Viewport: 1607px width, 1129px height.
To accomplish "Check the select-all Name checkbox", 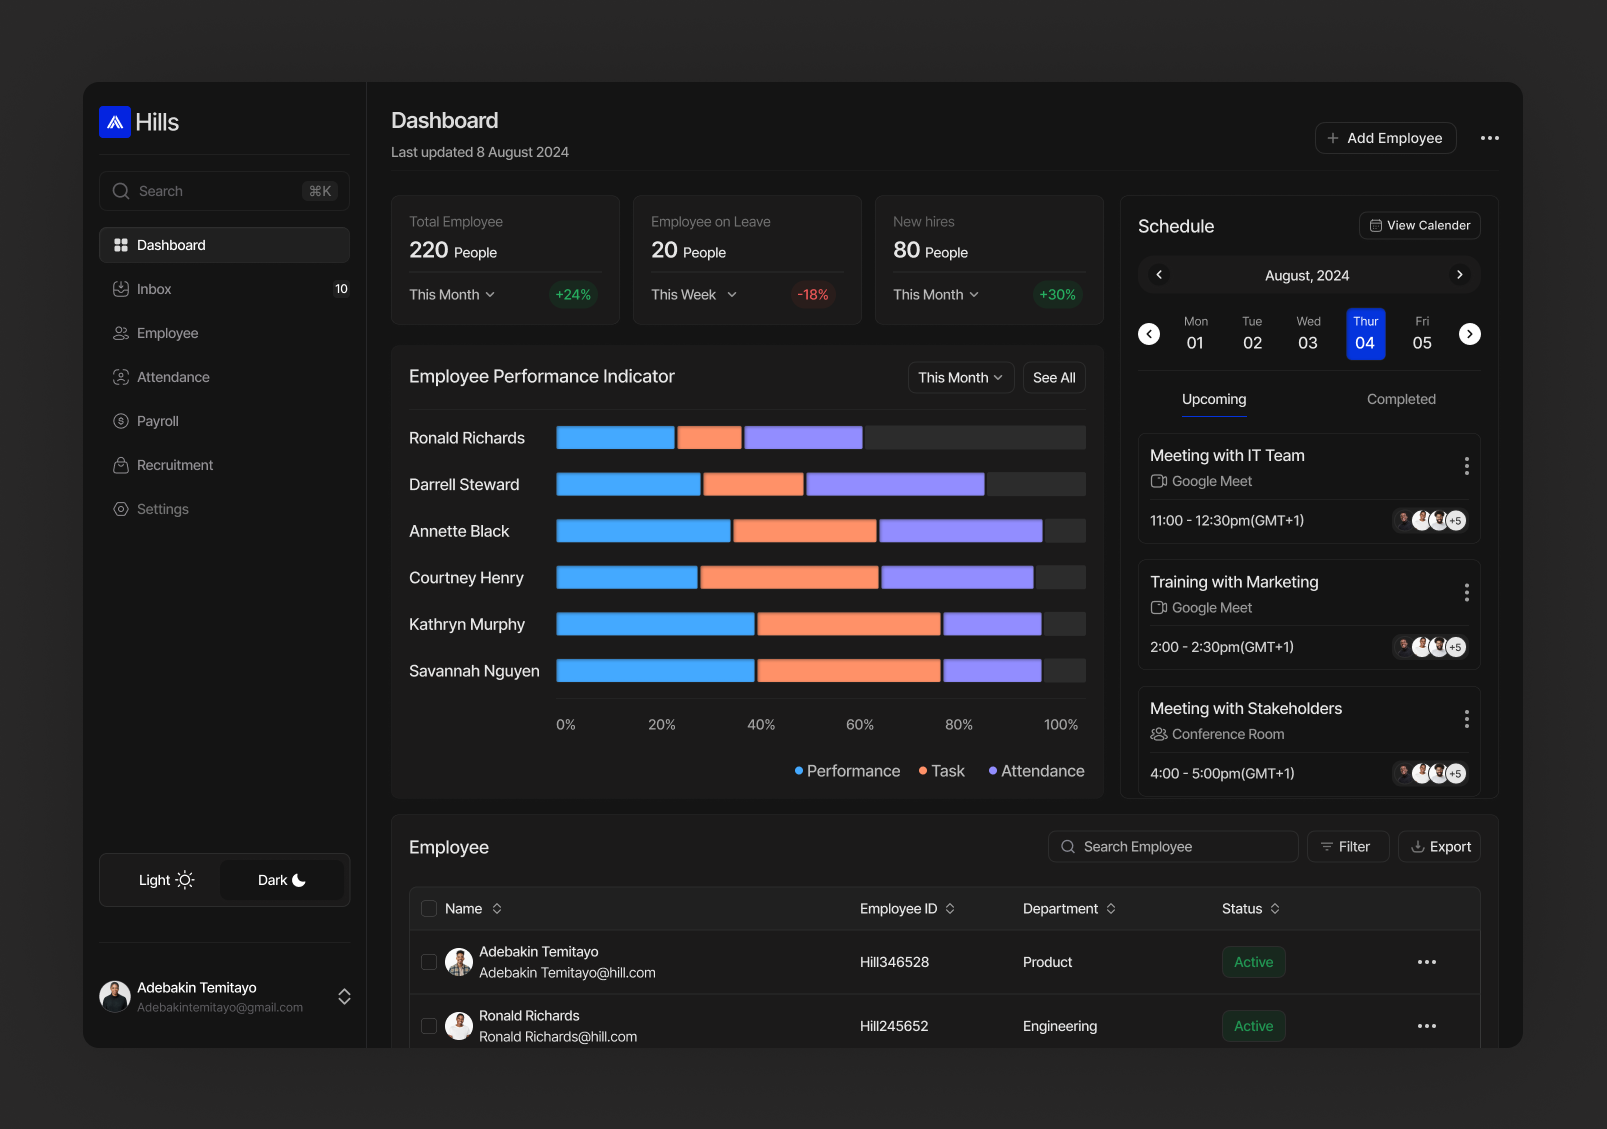I will [x=429, y=909].
